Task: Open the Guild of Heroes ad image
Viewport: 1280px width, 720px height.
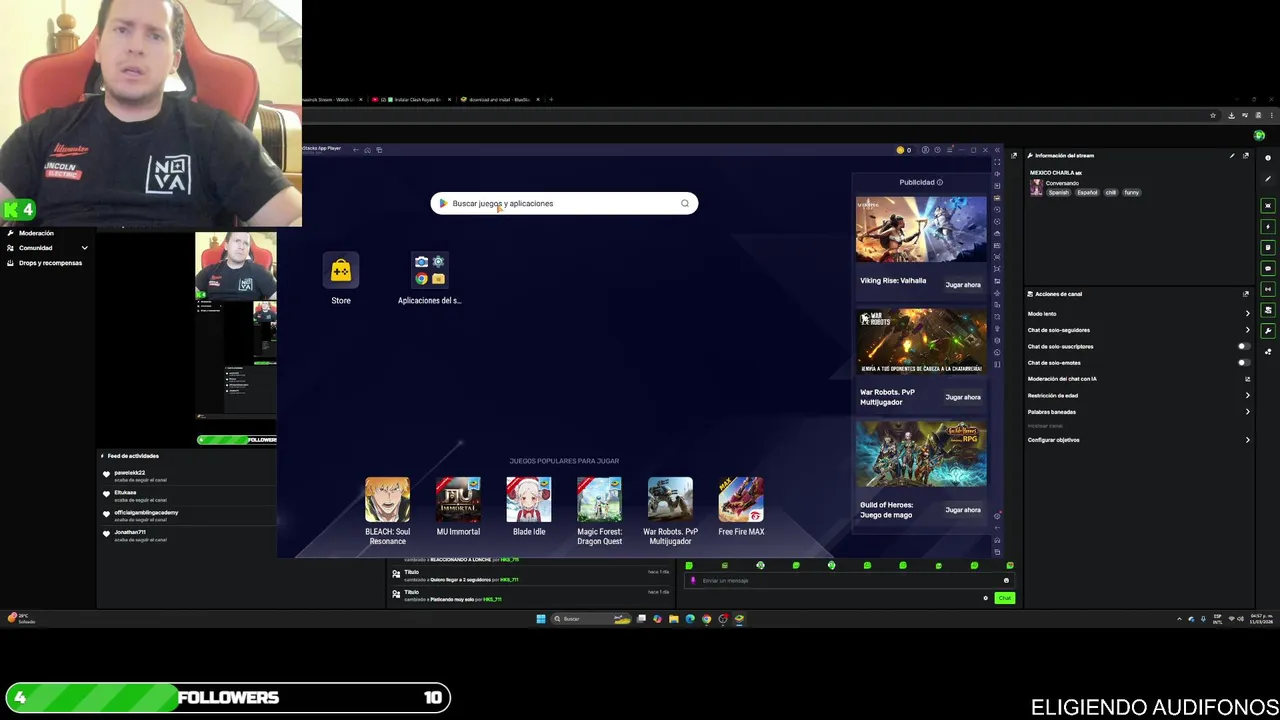Action: click(921, 454)
